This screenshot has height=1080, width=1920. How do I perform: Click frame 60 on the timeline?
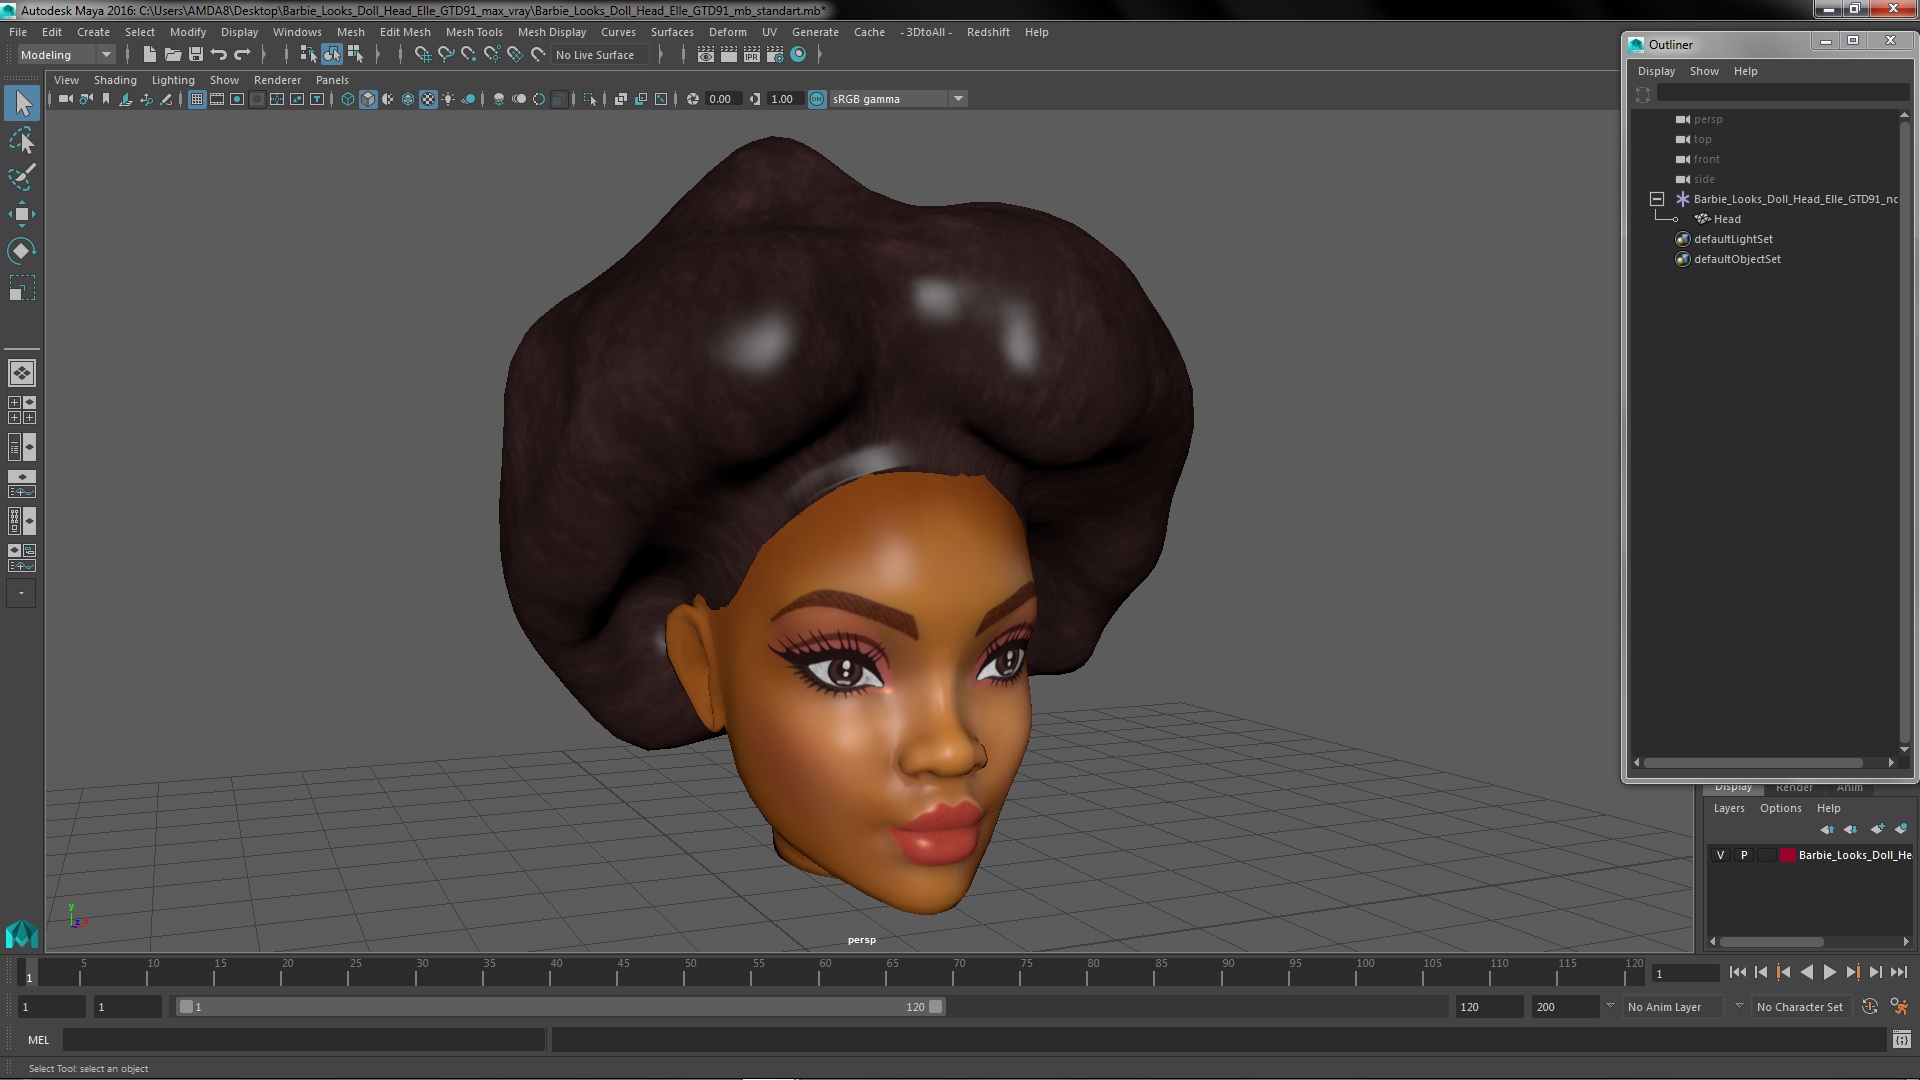(x=825, y=972)
